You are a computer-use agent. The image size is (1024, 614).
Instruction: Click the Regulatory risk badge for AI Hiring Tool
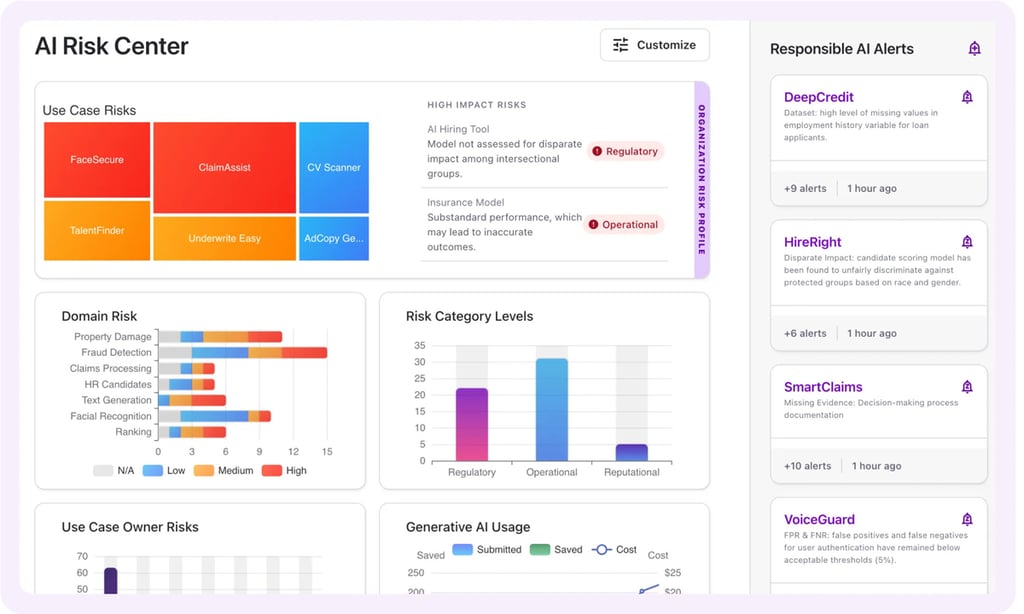(628, 151)
